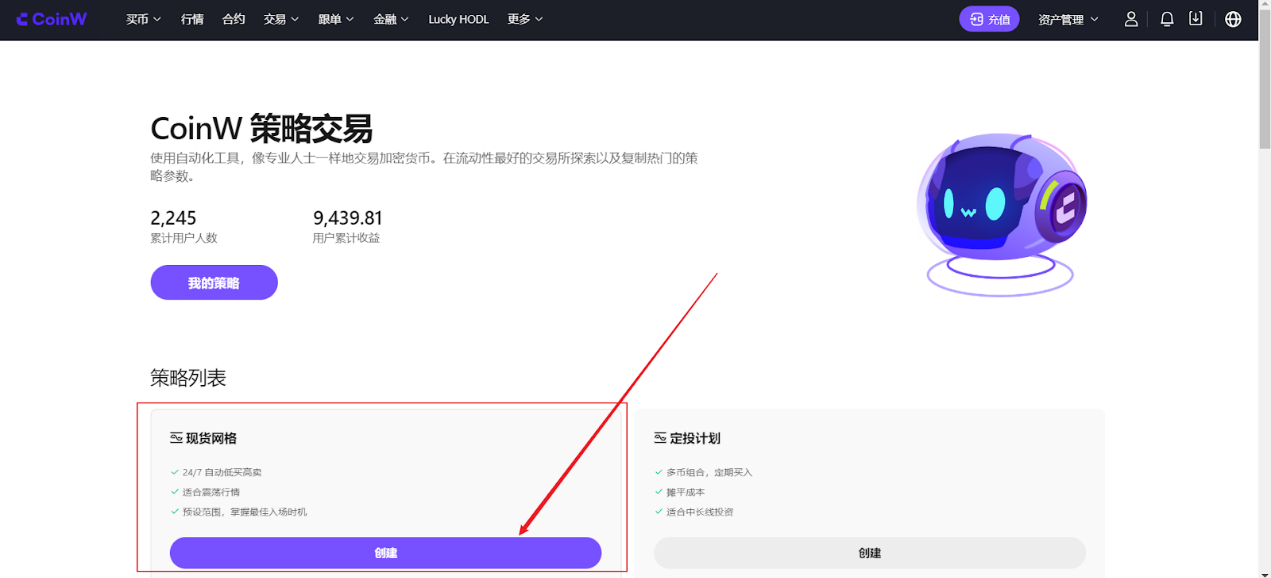The height and width of the screenshot is (578, 1271).
Task: Click the 定投计划 plan icon
Action: click(x=660, y=438)
